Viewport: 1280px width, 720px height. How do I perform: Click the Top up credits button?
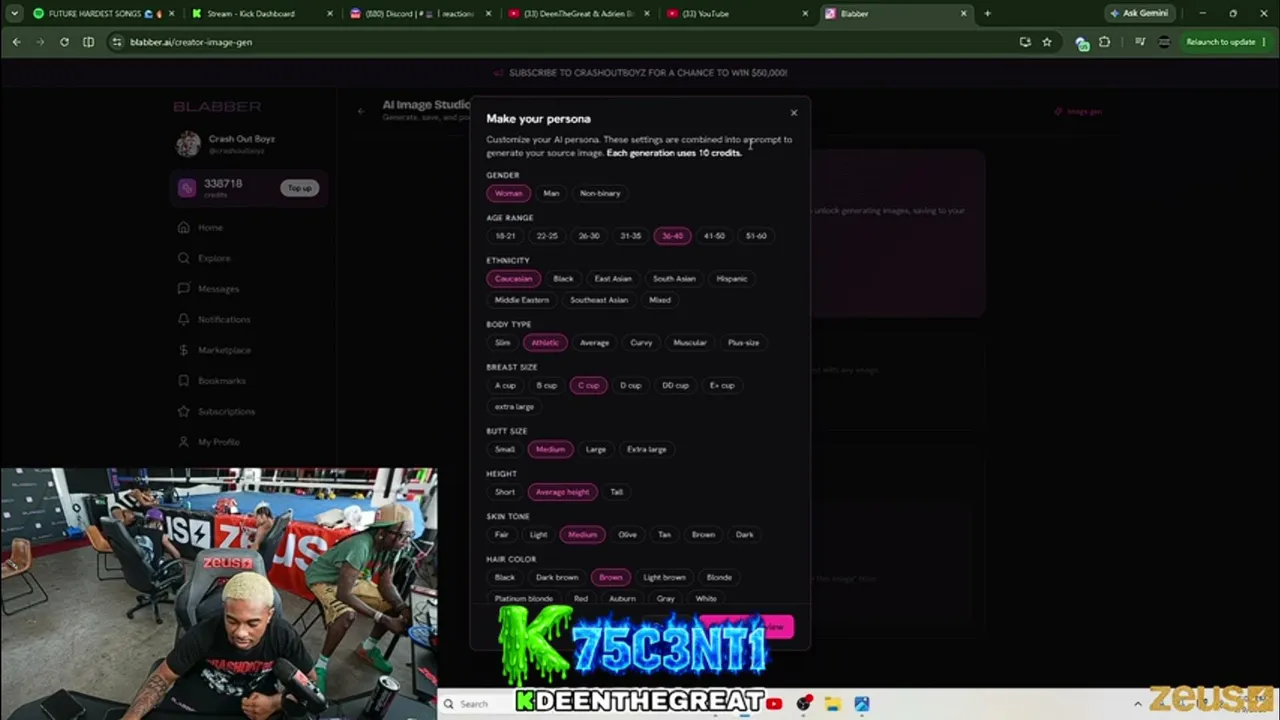click(x=300, y=188)
